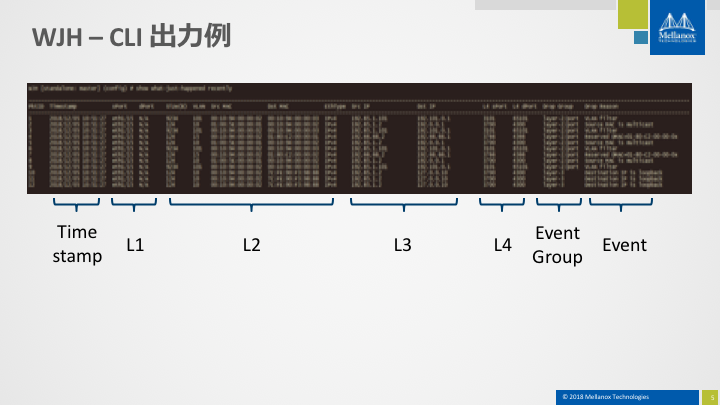Click the 'show what-just-happened' command line
The image size is (720, 405).
pyautogui.click(x=130, y=88)
